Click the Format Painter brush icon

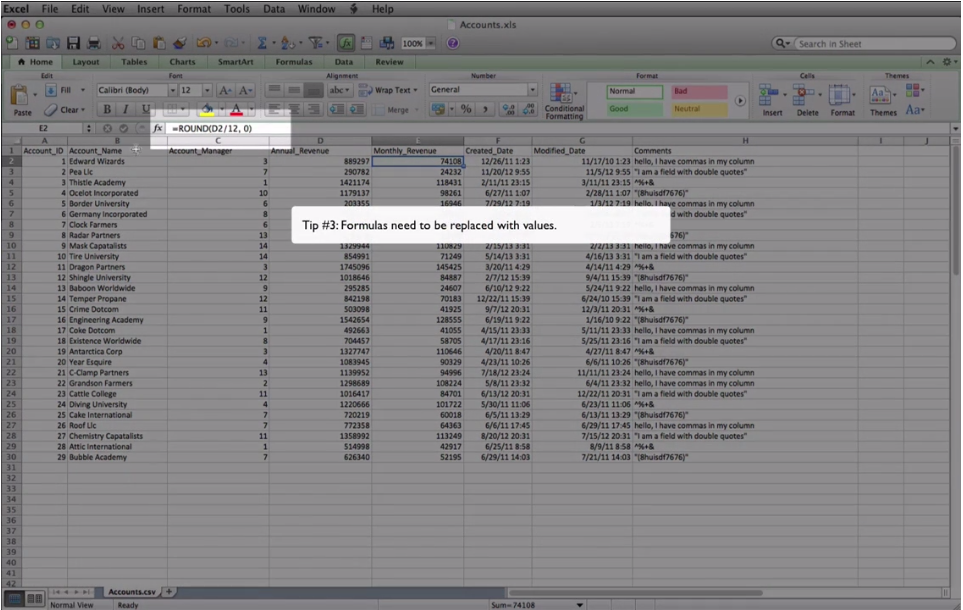tap(180, 43)
